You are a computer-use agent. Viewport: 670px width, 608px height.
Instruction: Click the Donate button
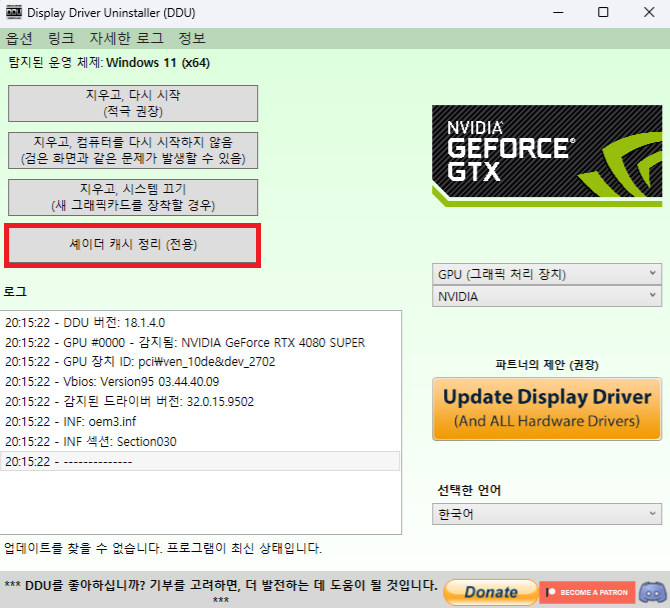pos(491,592)
